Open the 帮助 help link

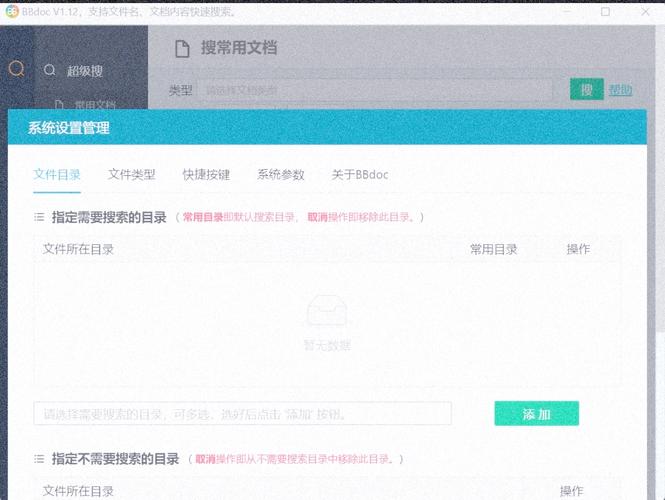tap(620, 89)
